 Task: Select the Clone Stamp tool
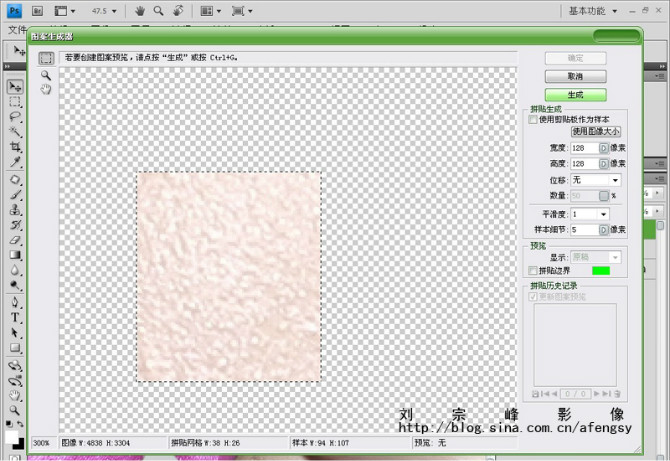pyautogui.click(x=15, y=210)
